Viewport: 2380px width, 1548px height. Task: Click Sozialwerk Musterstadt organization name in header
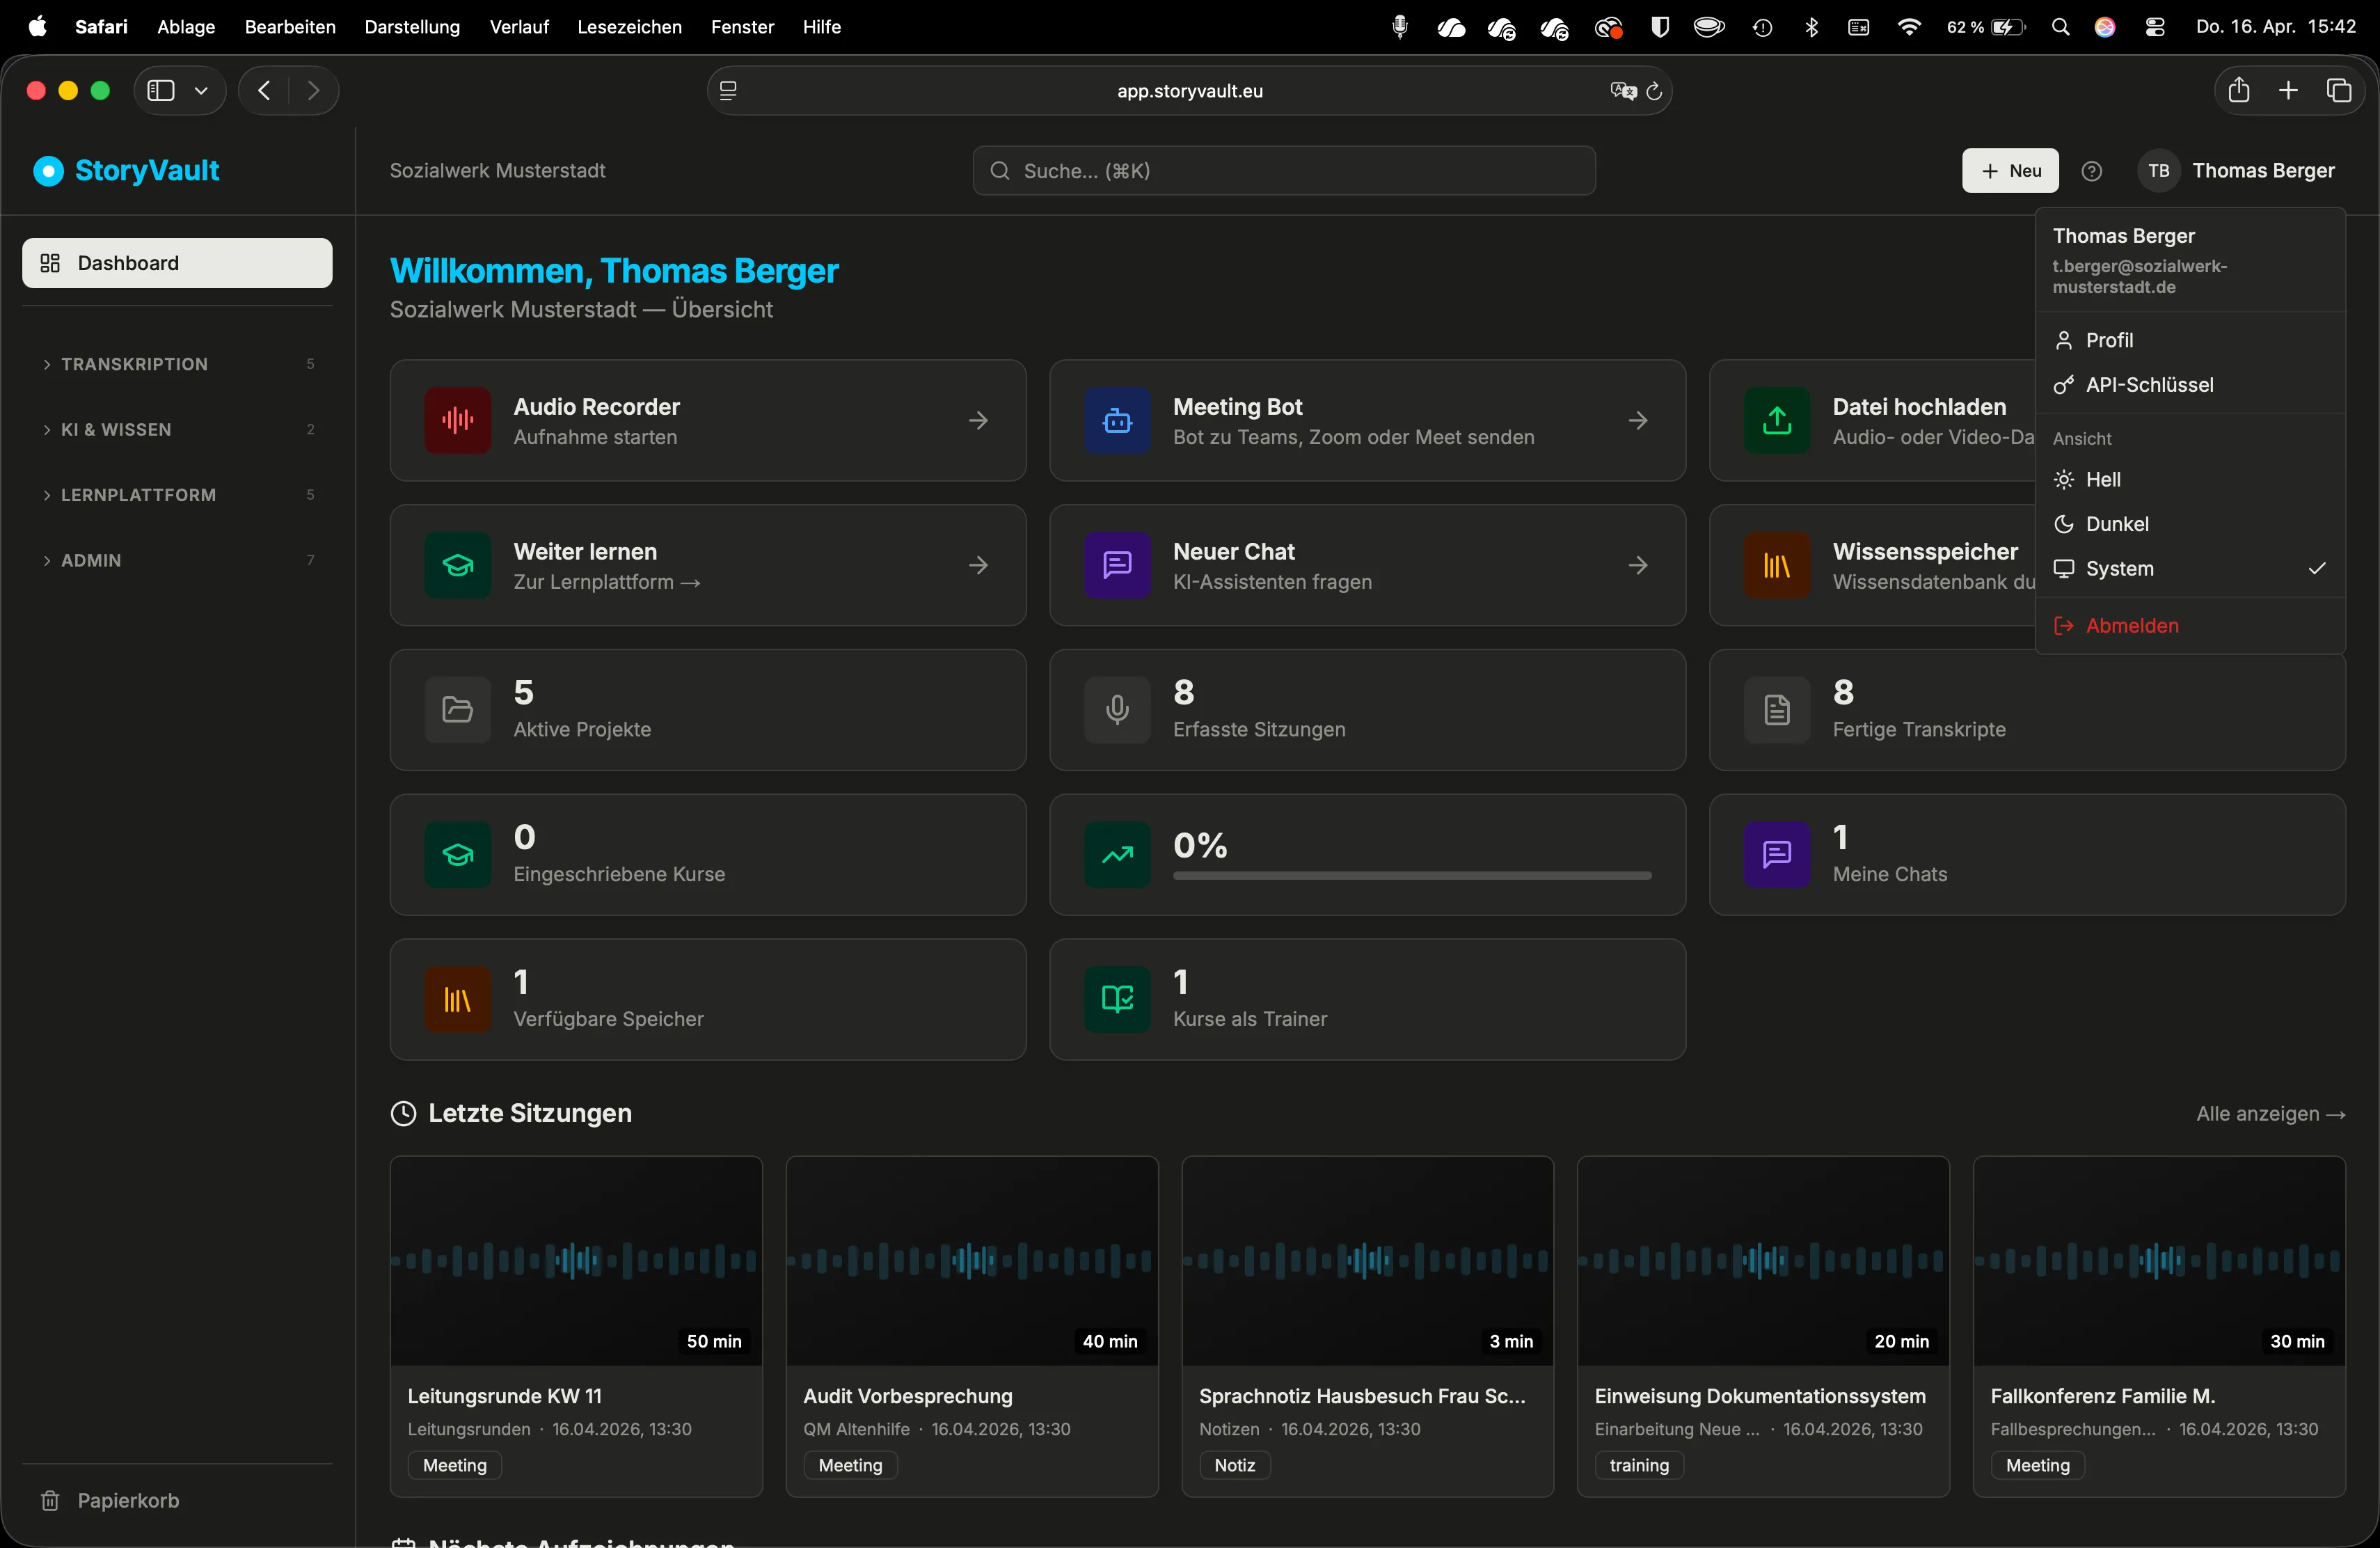click(x=497, y=171)
